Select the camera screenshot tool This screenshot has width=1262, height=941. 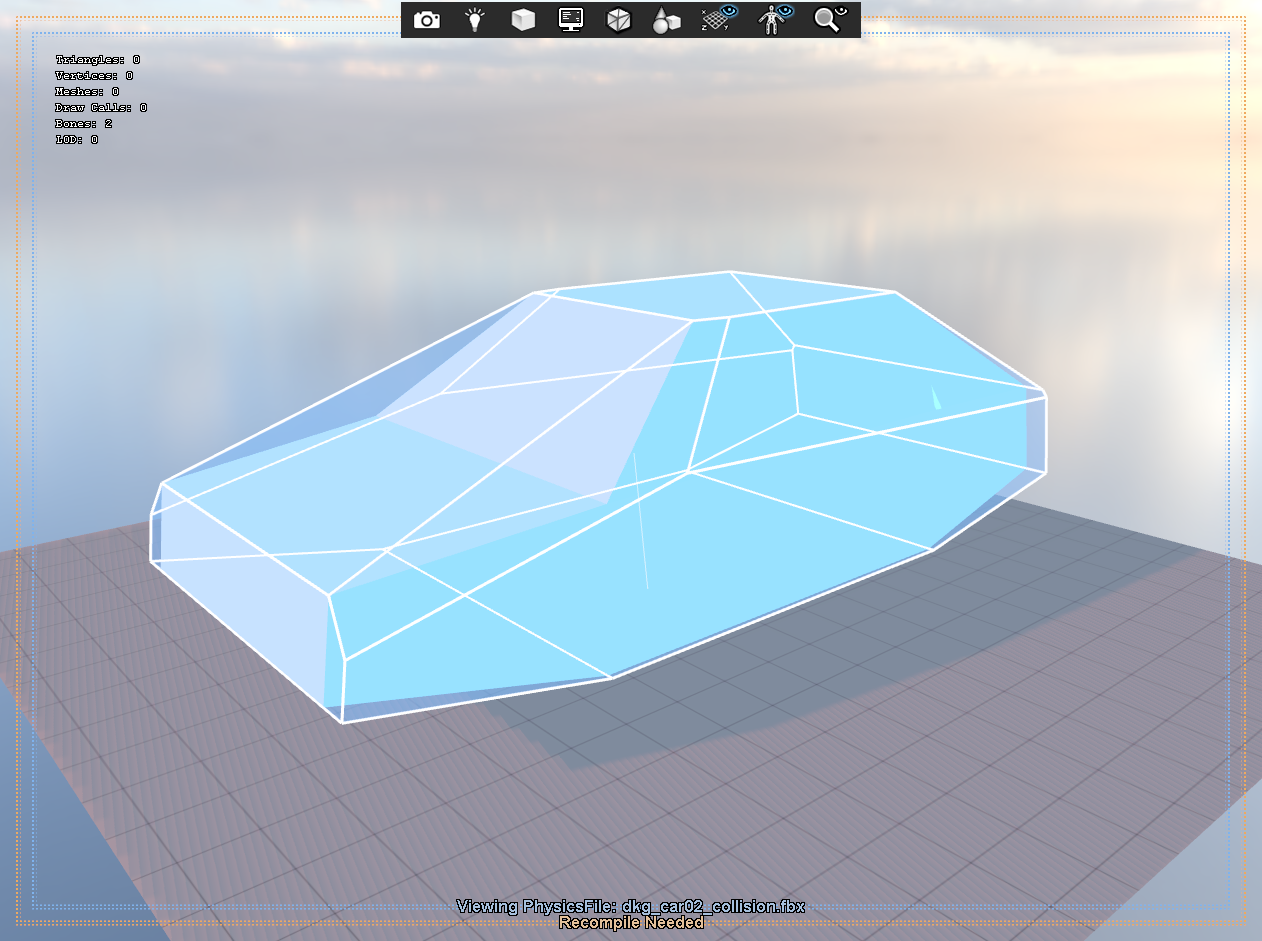click(425, 19)
